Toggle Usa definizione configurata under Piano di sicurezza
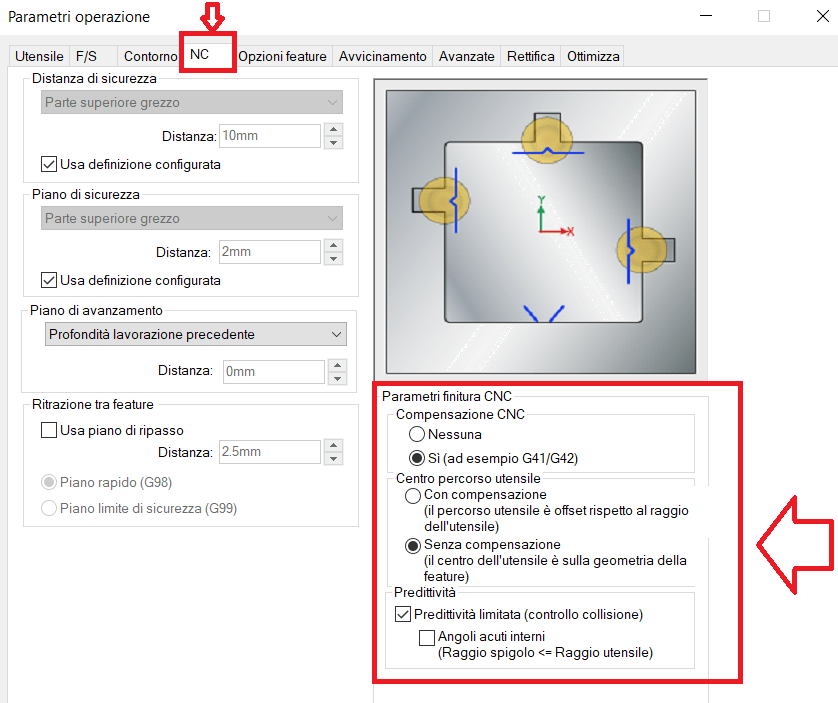The height and width of the screenshot is (703, 838). [x=49, y=280]
